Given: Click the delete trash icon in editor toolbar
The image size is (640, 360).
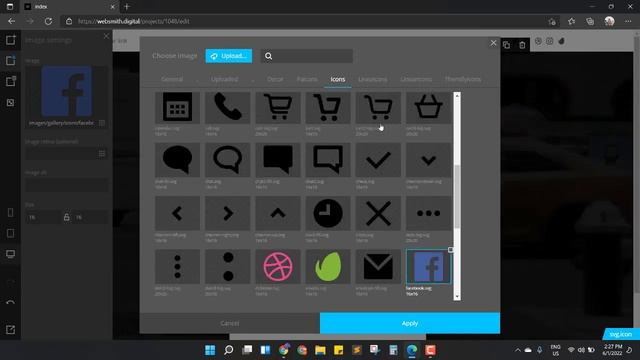Looking at the screenshot, I should (x=522, y=45).
